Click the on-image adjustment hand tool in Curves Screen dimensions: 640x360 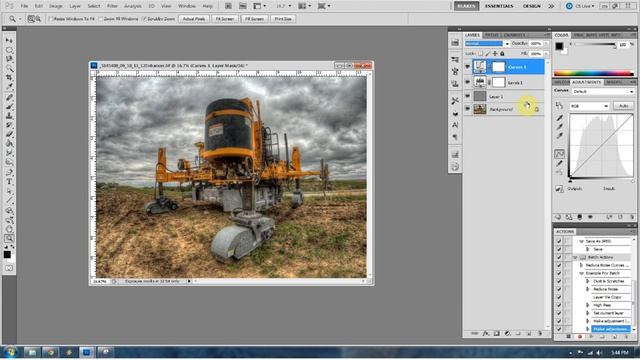click(x=559, y=106)
